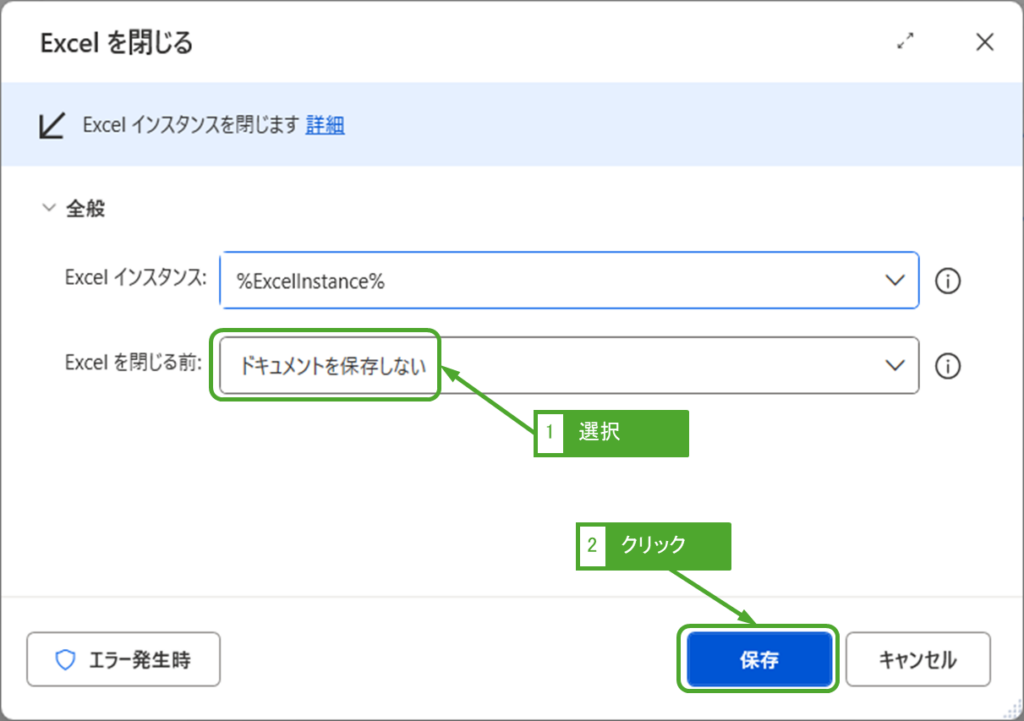The width and height of the screenshot is (1024, 721).
Task: Click the Excel インスタンス: field label
Action: coord(135,278)
